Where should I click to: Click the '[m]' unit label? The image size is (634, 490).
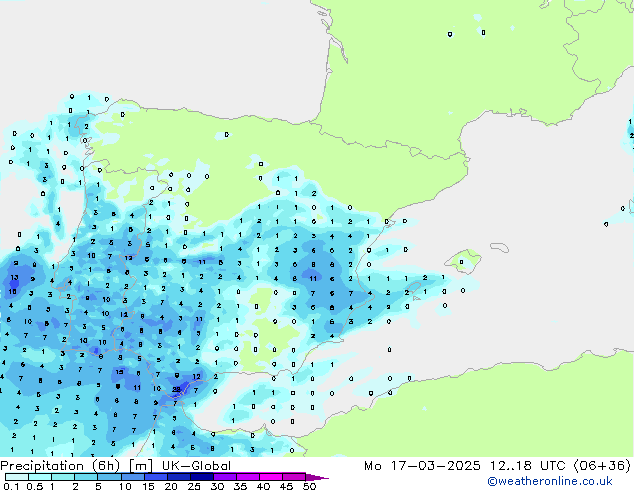click(x=140, y=466)
